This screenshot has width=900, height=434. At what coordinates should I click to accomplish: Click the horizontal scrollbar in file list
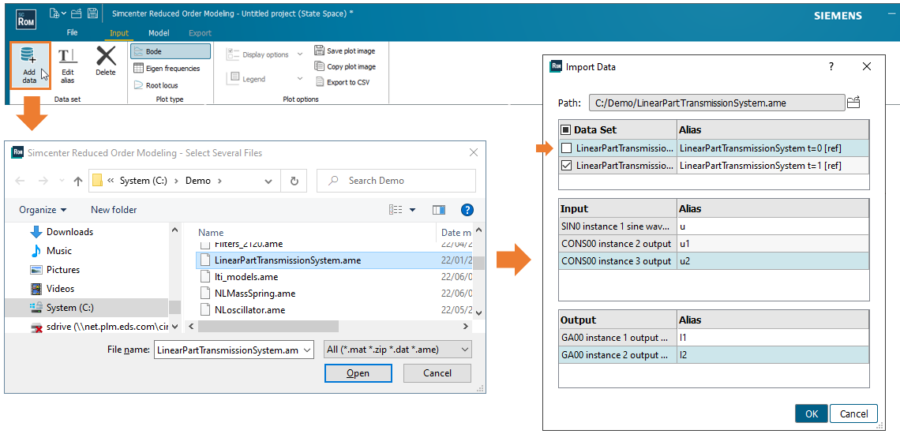pyautogui.click(x=267, y=326)
